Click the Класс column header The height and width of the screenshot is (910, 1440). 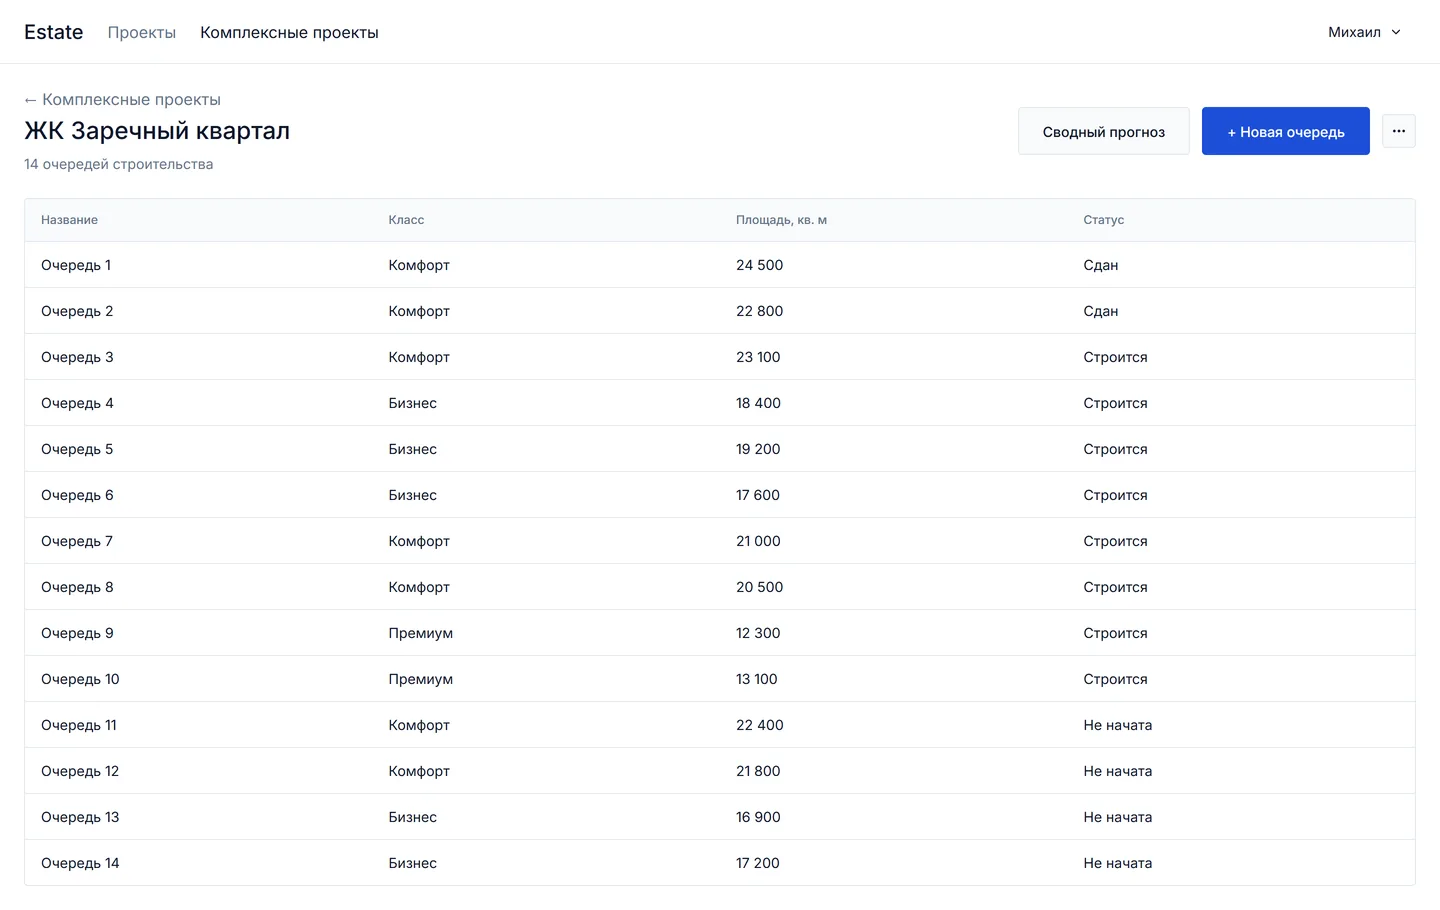point(406,220)
